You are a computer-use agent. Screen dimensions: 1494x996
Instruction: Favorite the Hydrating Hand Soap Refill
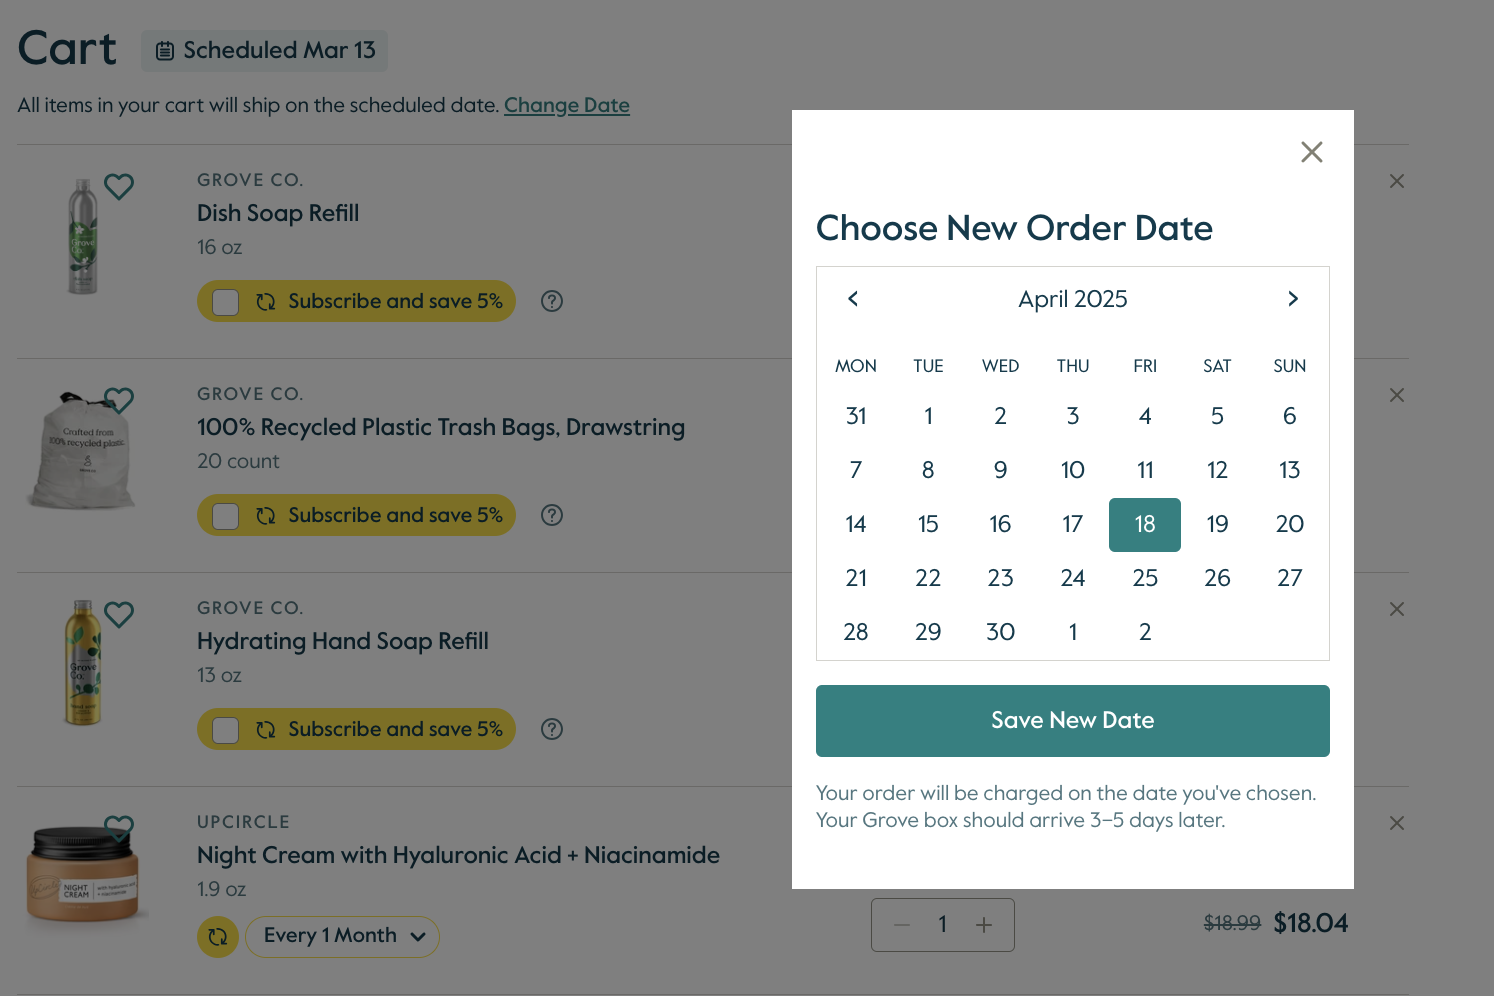point(119,614)
